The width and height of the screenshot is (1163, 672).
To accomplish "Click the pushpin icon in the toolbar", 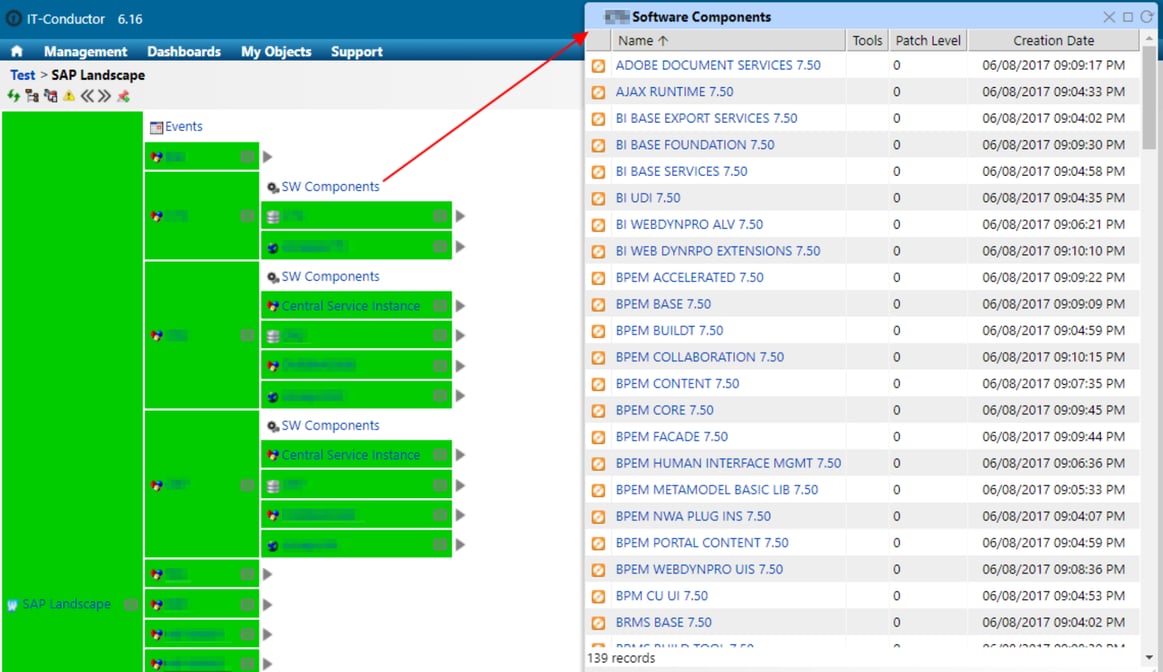I will pos(123,96).
